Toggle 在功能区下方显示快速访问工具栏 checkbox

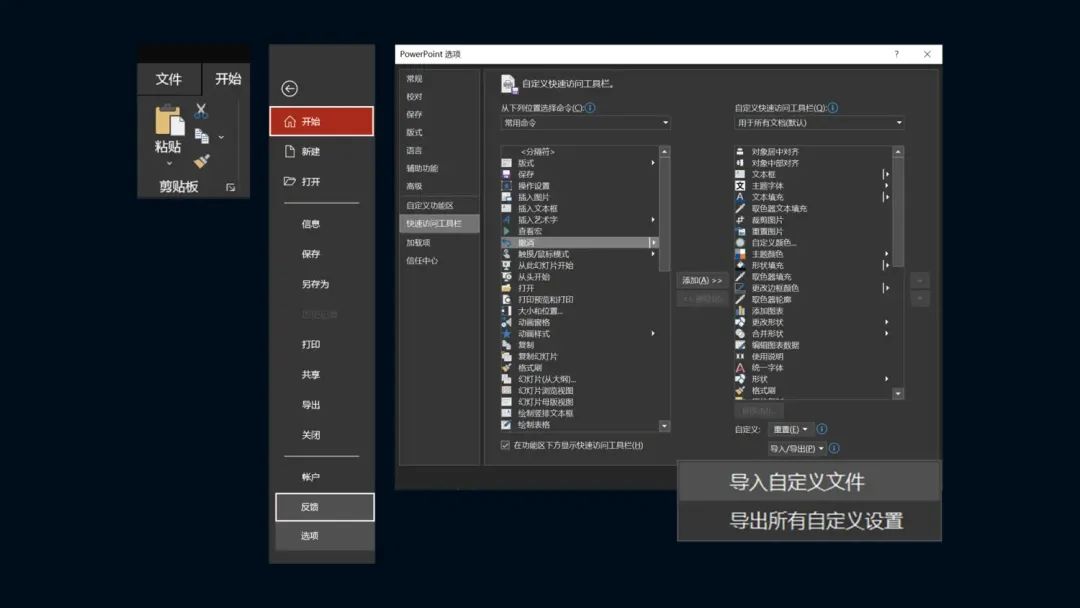tap(506, 445)
